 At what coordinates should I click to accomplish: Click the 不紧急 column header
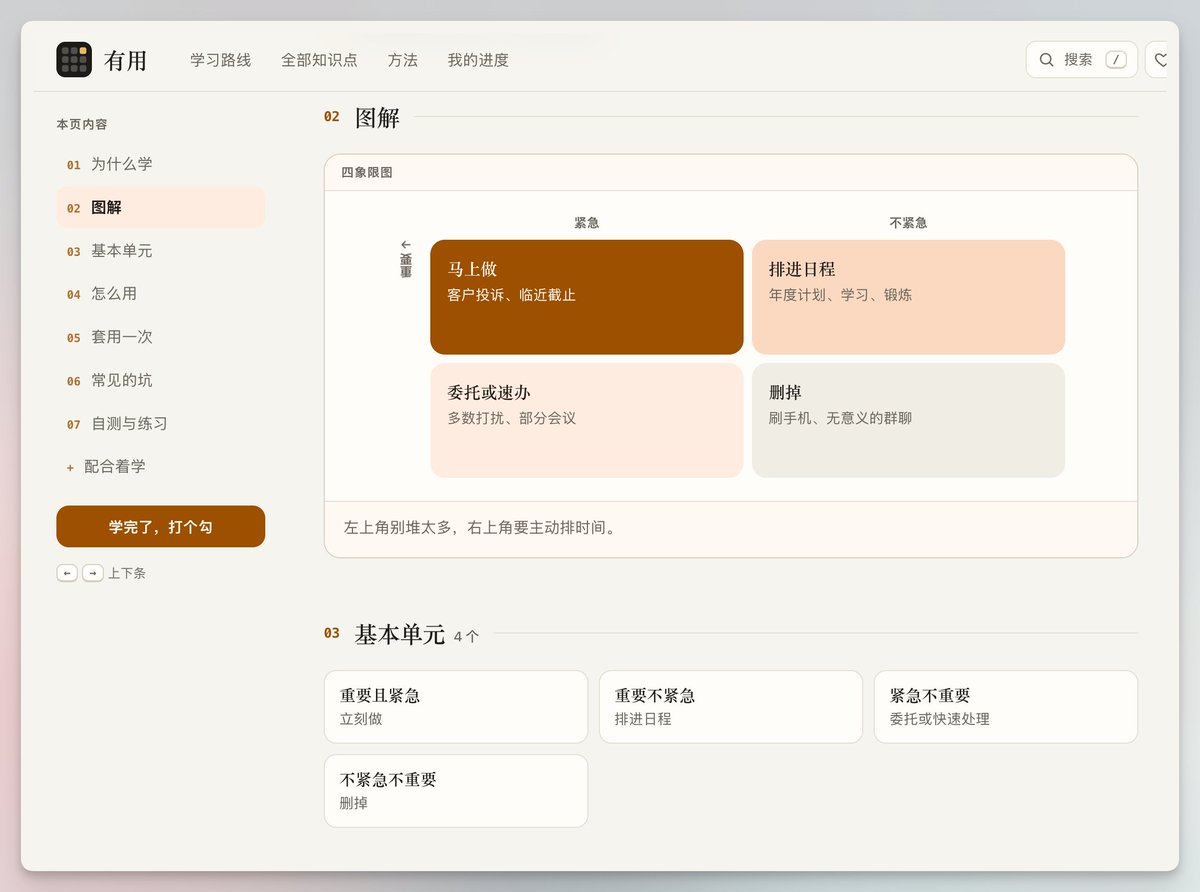point(908,223)
